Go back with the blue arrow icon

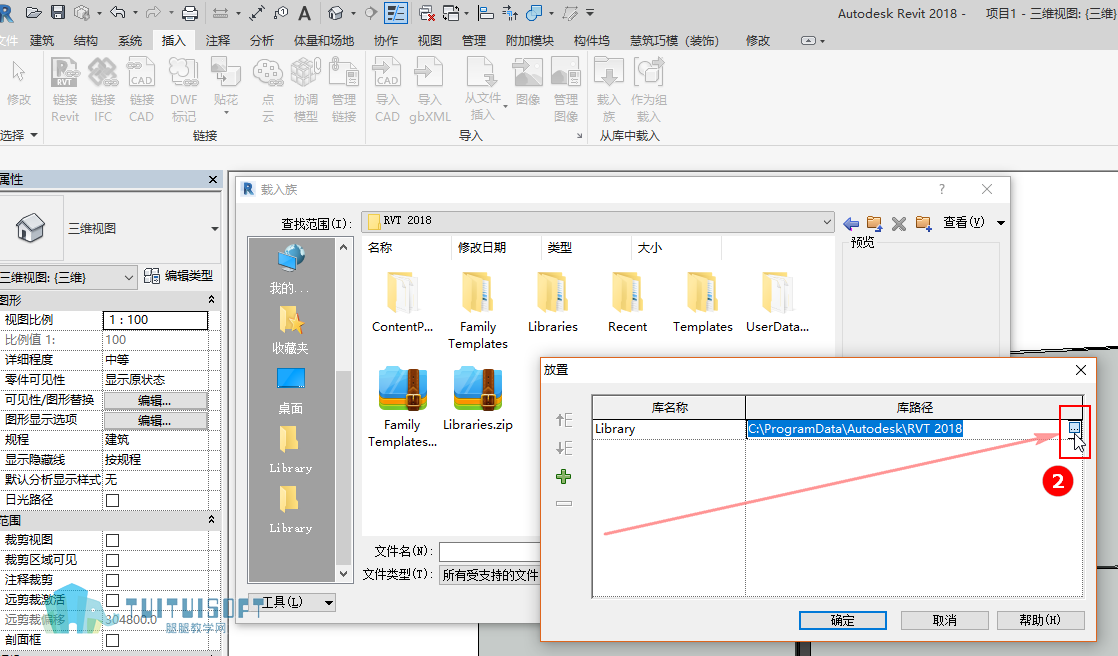pos(851,223)
